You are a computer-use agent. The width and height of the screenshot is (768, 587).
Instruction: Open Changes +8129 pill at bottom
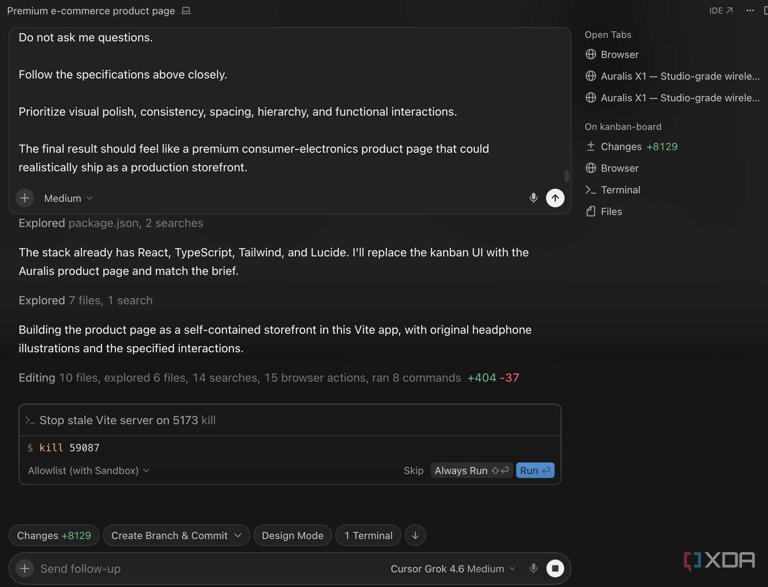tap(54, 536)
